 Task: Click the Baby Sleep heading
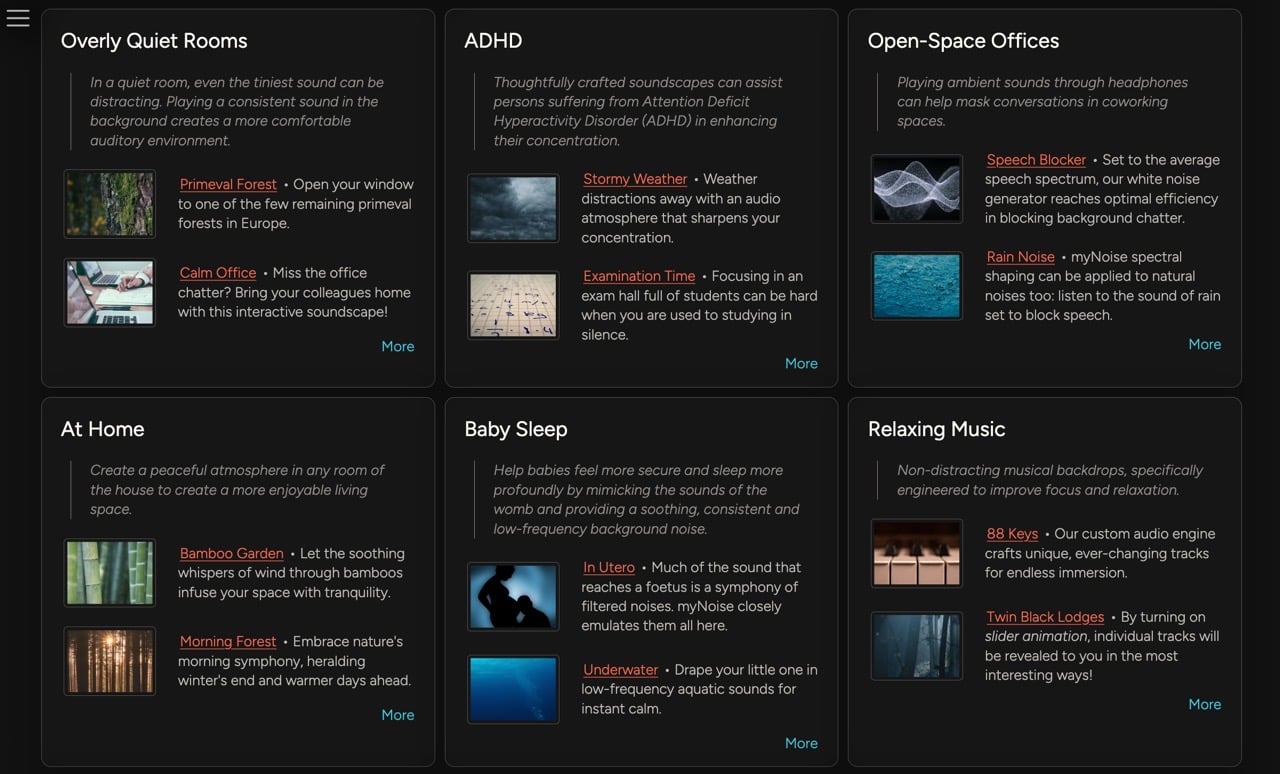(516, 429)
